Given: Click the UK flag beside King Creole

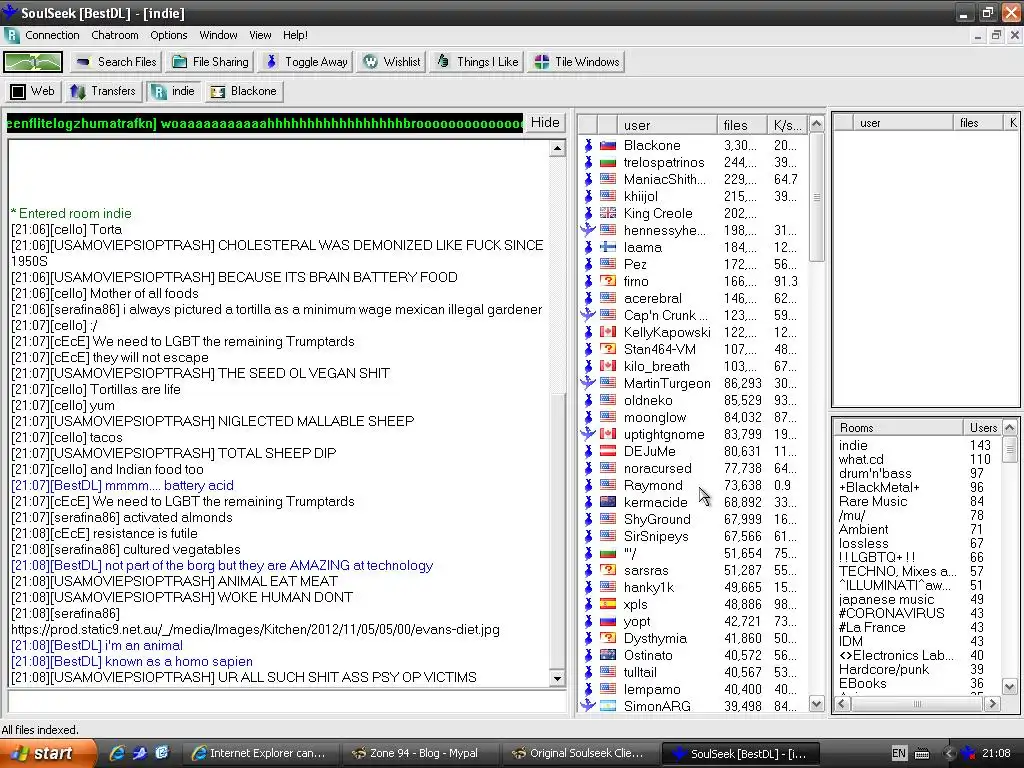Looking at the screenshot, I should point(608,213).
